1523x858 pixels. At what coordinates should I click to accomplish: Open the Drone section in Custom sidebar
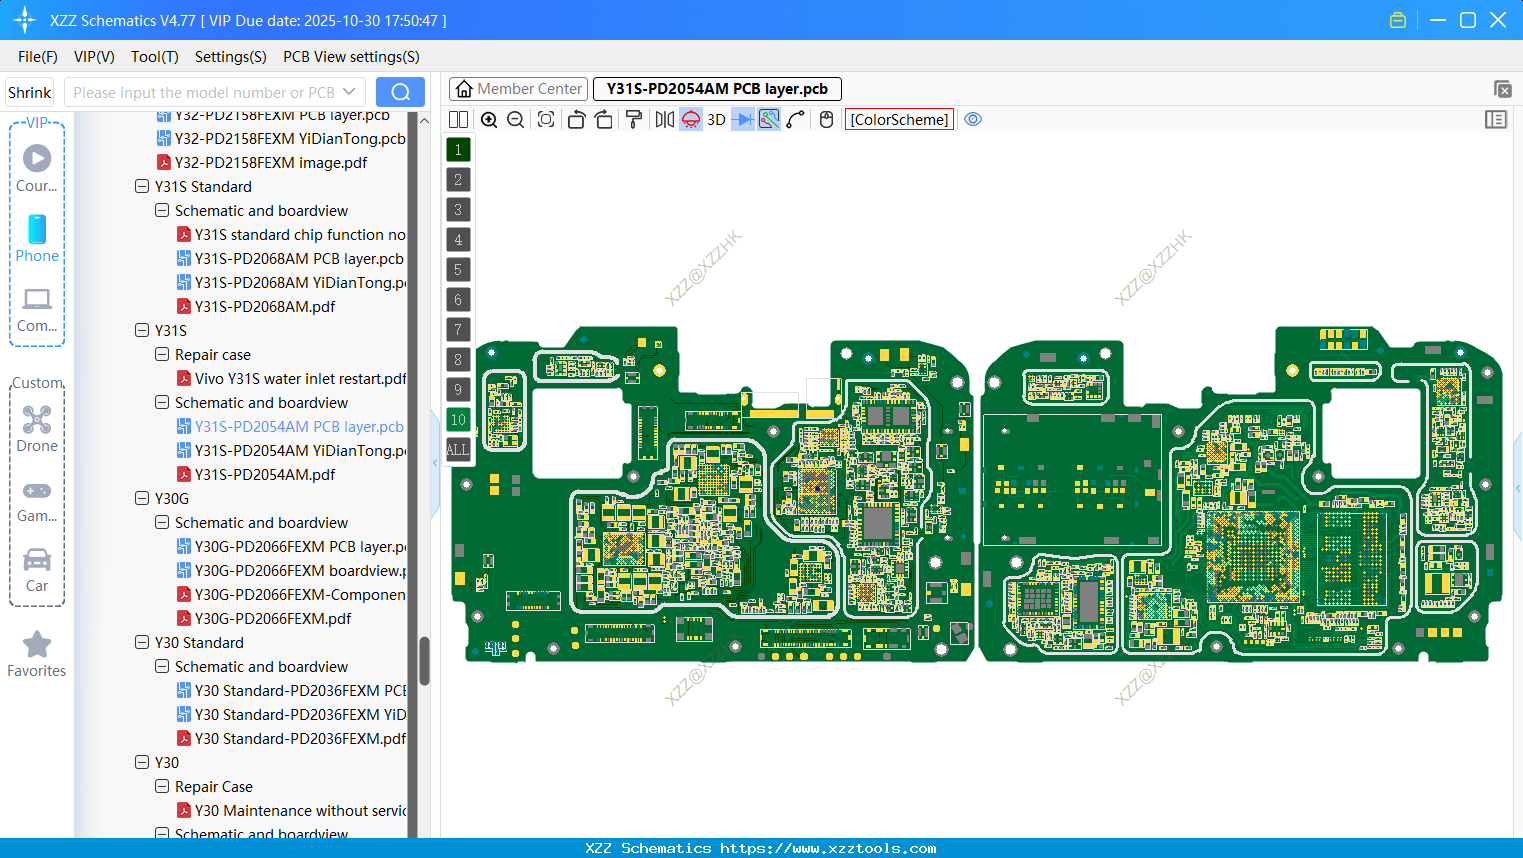pos(37,428)
